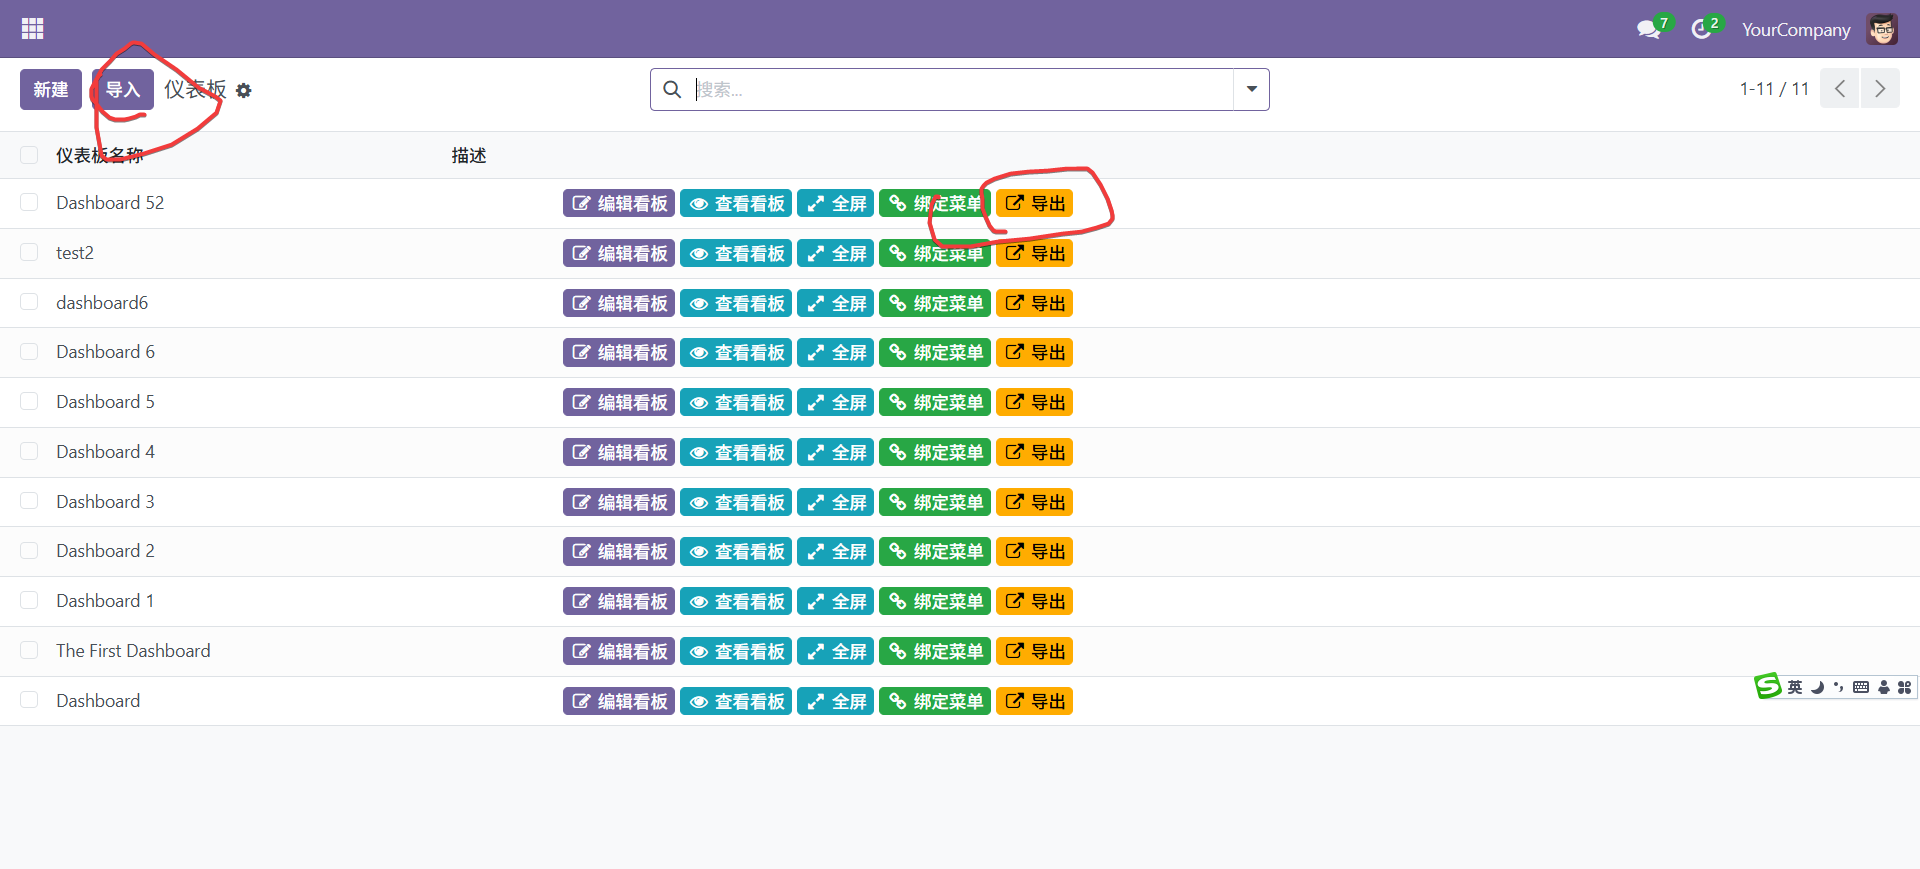Expand the search options dropdown arrow
This screenshot has height=869, width=1920.
point(1251,90)
